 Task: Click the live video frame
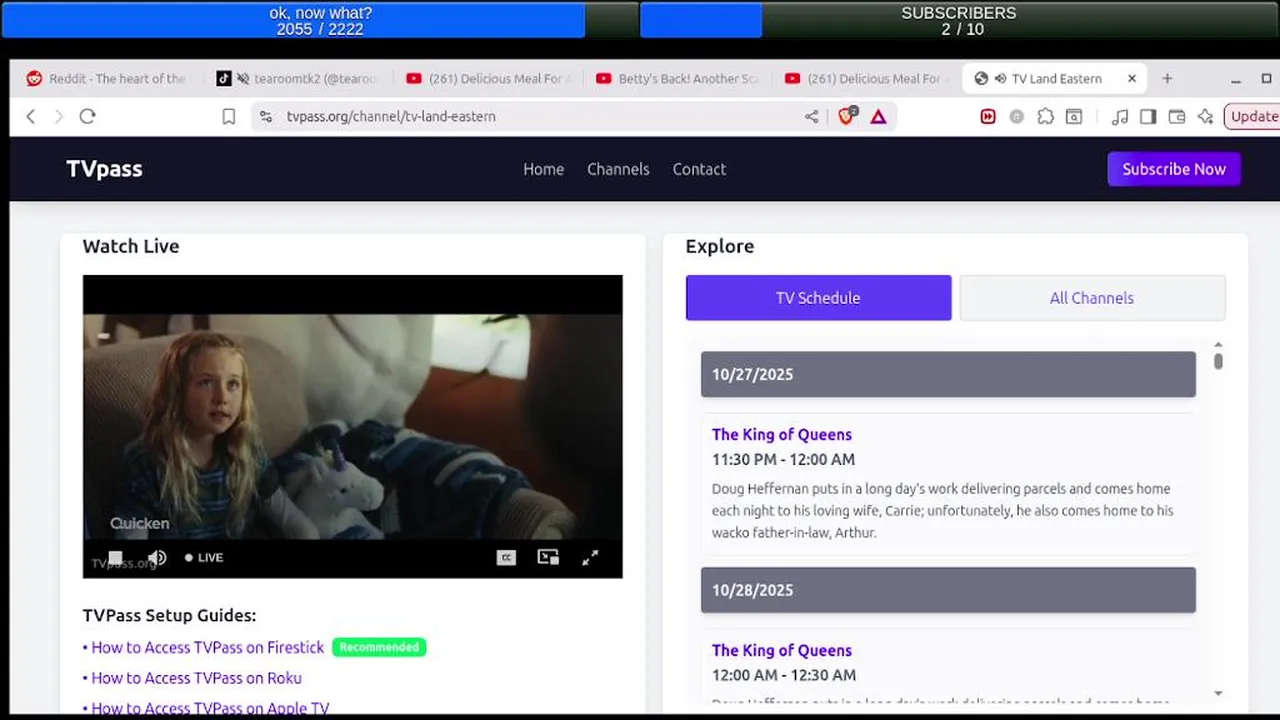click(x=352, y=427)
